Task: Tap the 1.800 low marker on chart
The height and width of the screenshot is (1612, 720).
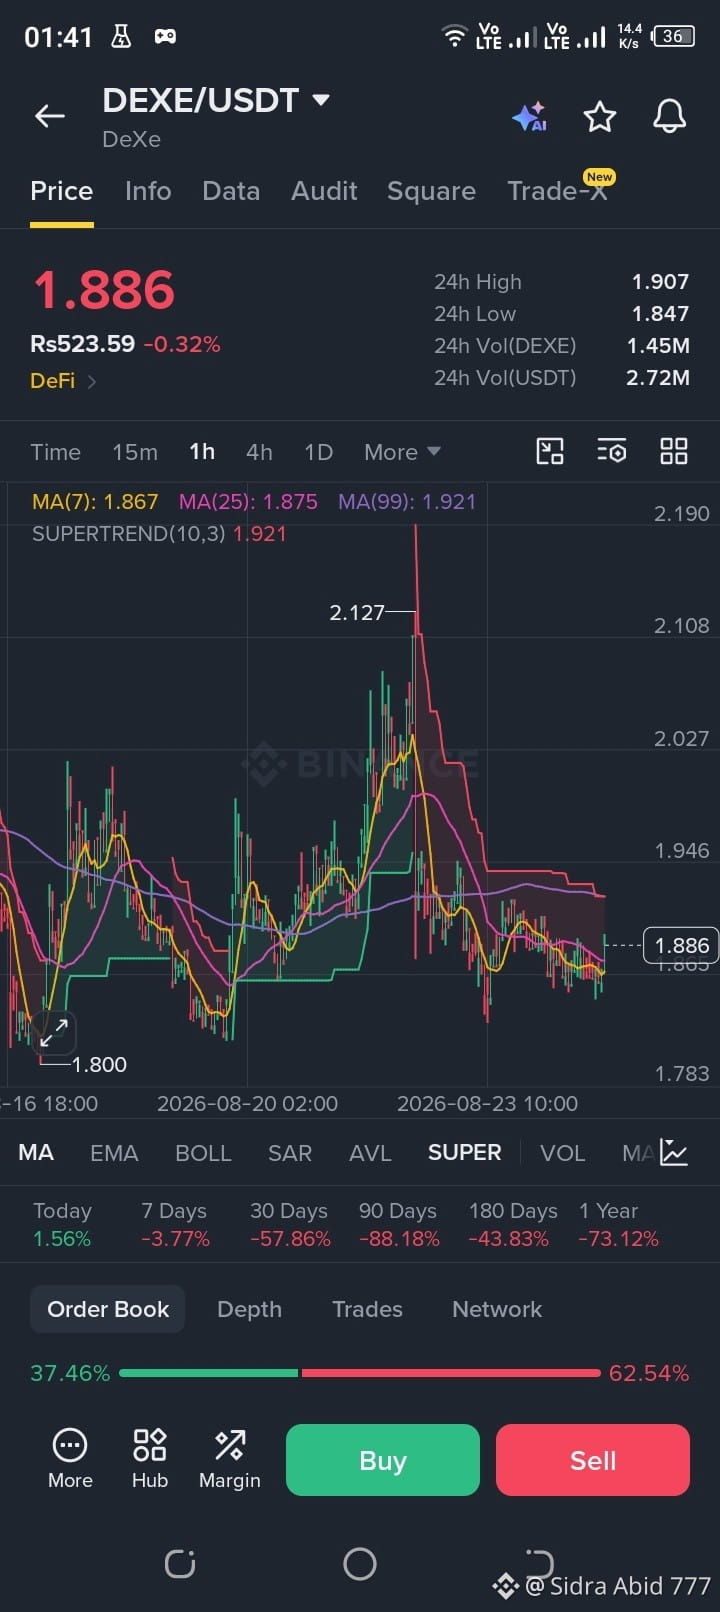Action: [x=99, y=1065]
